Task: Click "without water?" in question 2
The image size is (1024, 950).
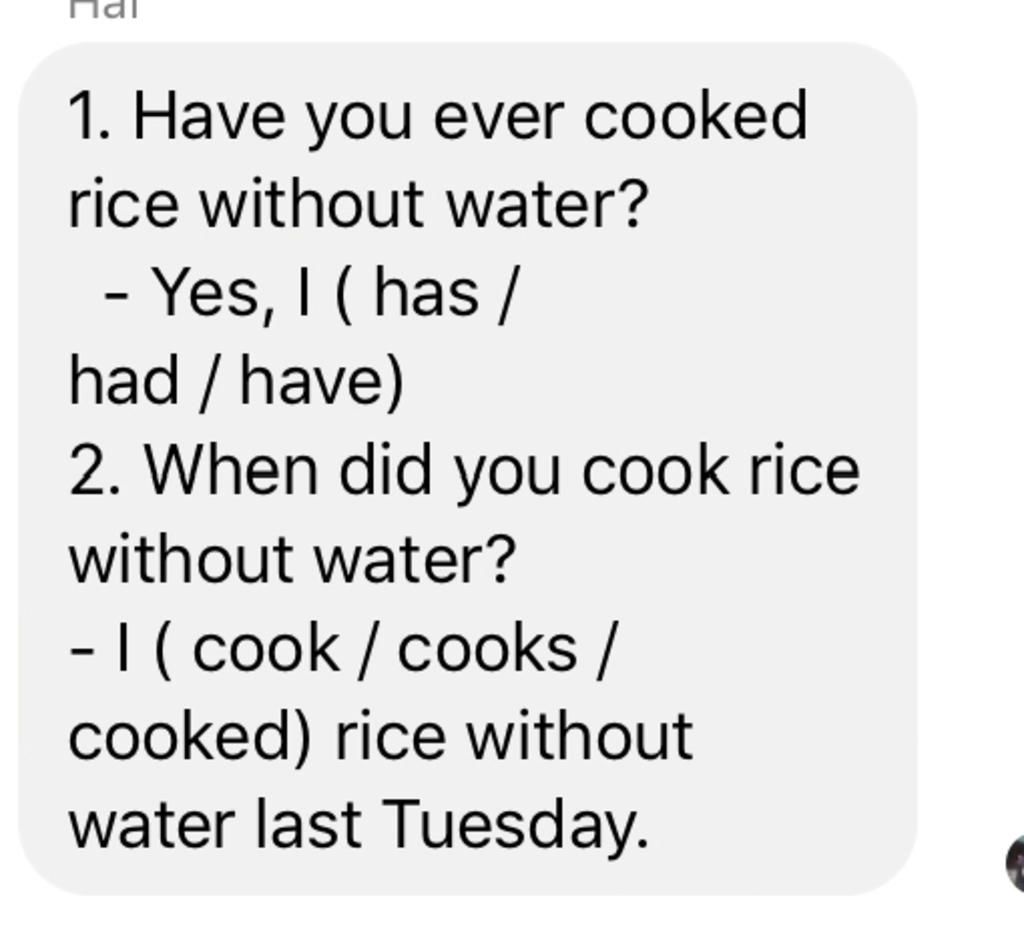Action: pos(293,560)
